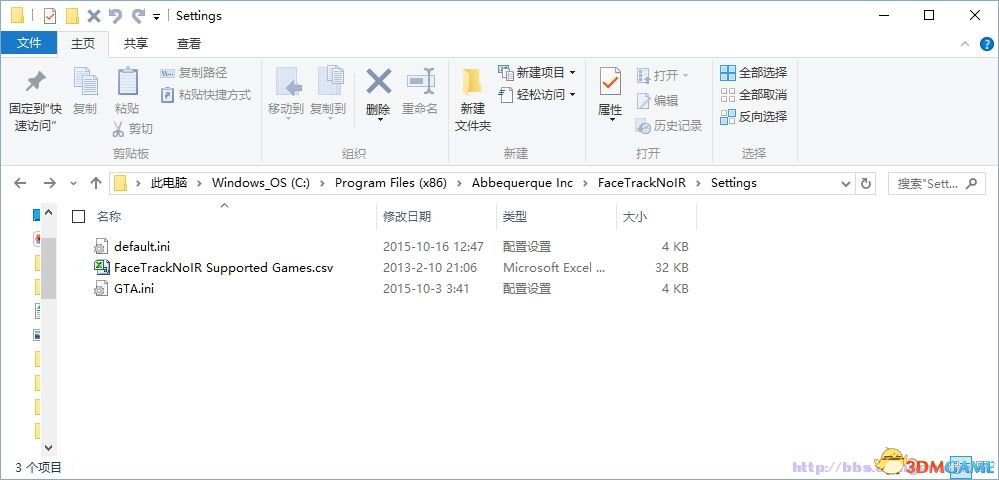
Task: Select FaceTrackNoIR Supported Games.csv
Action: click(x=224, y=268)
